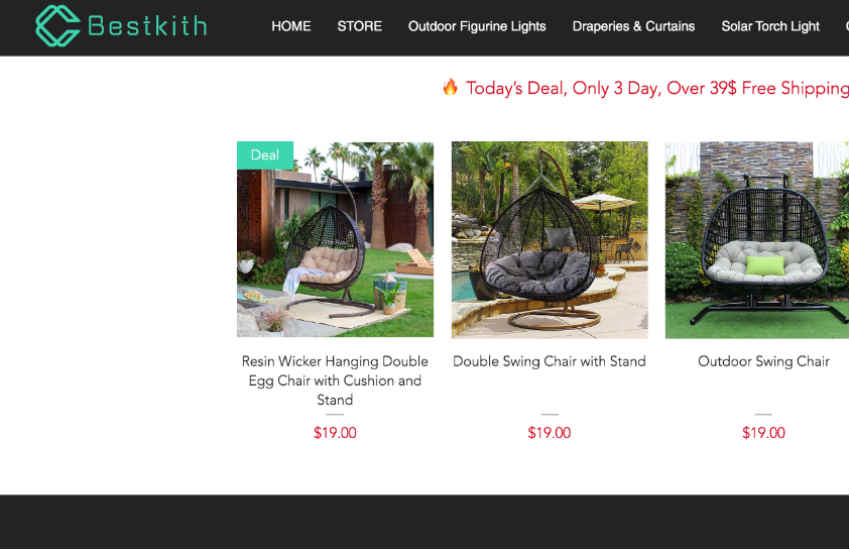Click the $19.00 price under Resin Wicker chair

tap(335, 433)
